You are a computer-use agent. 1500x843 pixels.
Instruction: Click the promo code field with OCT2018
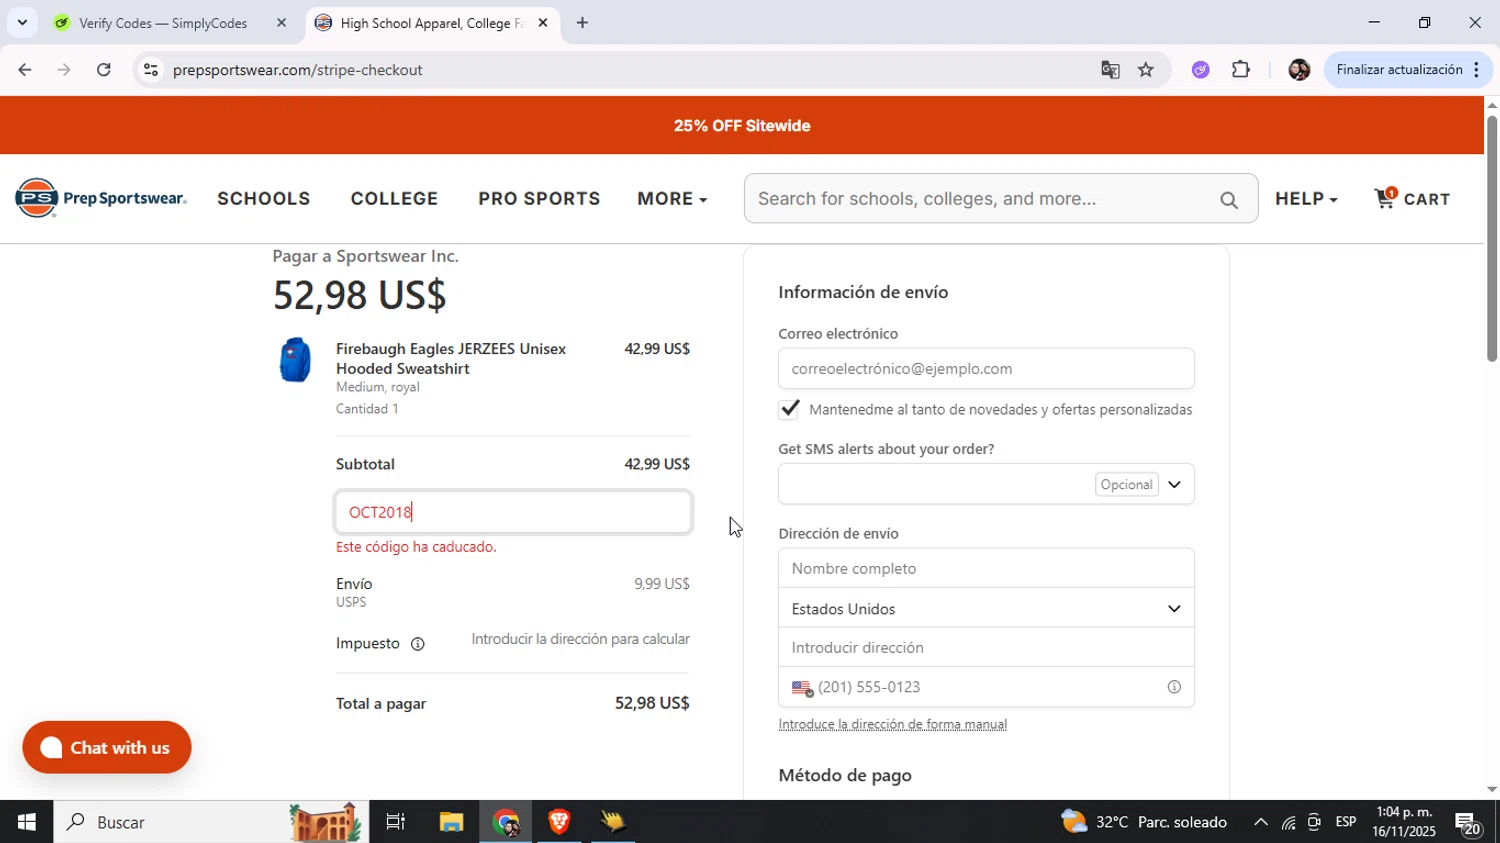pos(513,512)
